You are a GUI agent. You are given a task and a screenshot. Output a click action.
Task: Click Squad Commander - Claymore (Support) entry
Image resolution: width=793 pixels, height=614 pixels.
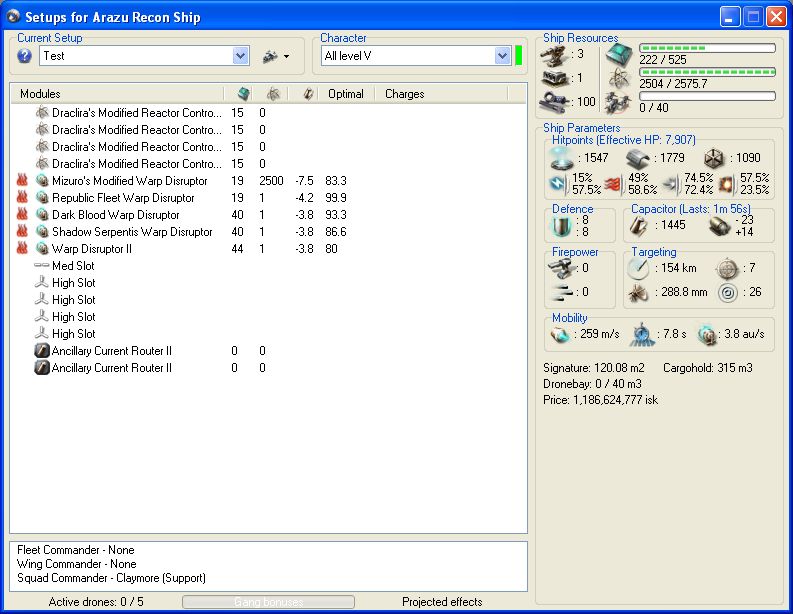pos(111,578)
